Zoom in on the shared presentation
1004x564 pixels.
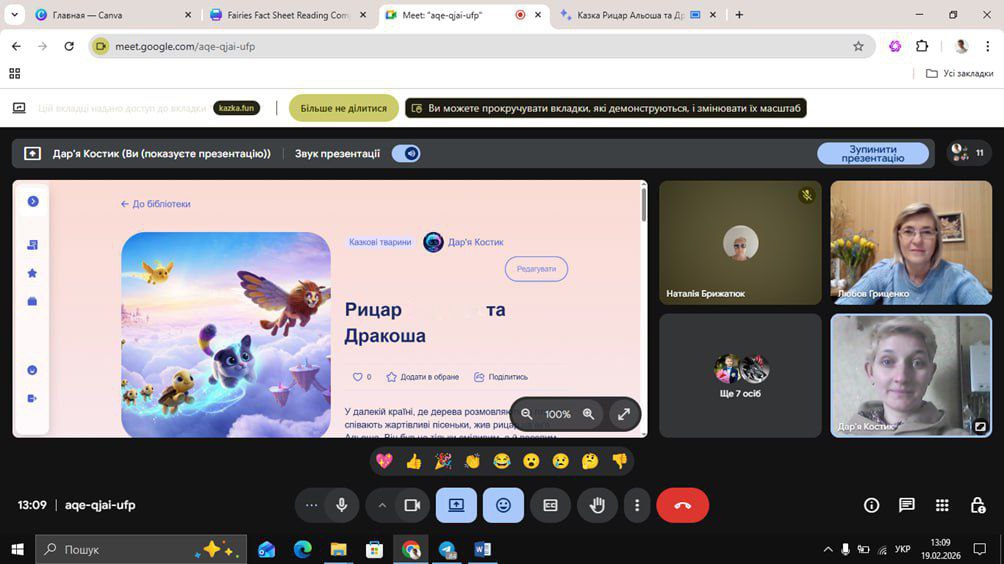589,414
